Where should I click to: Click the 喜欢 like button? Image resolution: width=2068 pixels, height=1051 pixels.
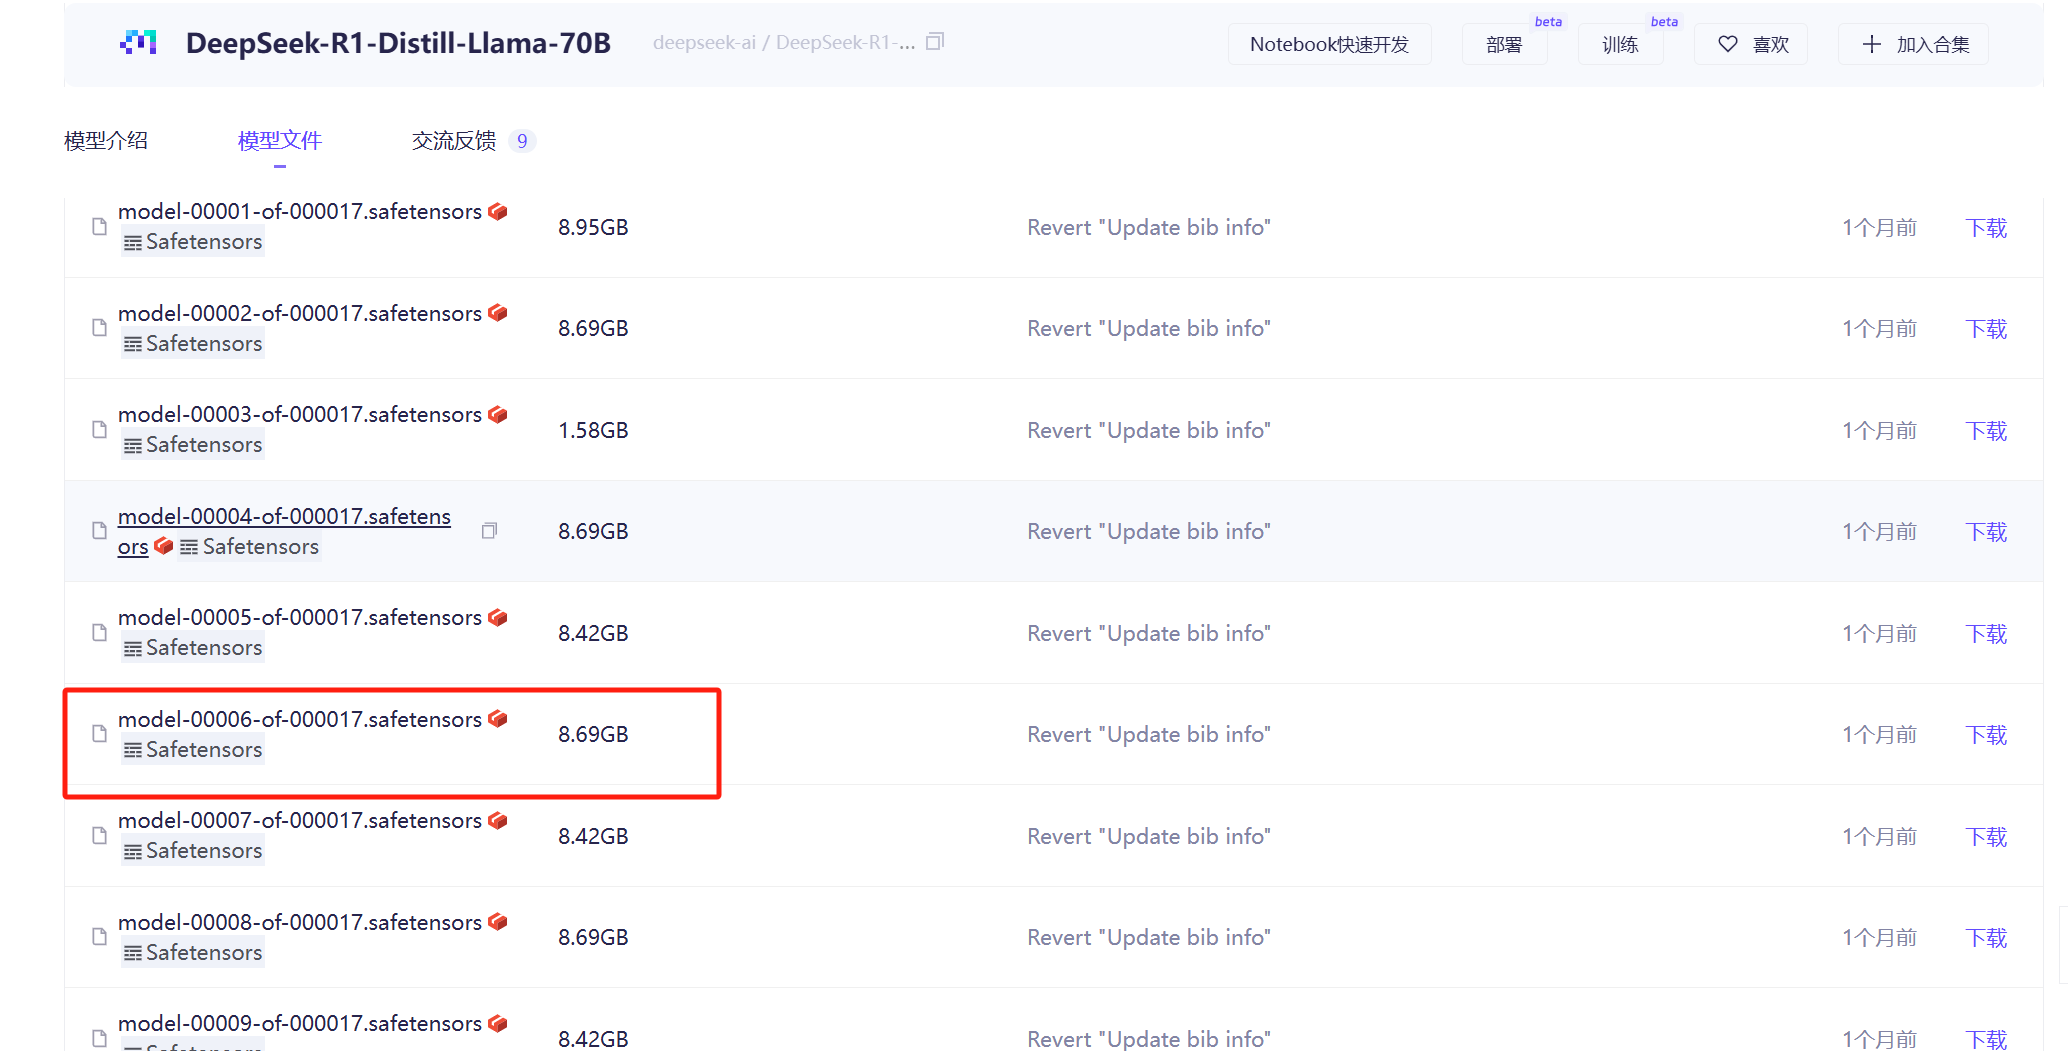click(x=1751, y=44)
